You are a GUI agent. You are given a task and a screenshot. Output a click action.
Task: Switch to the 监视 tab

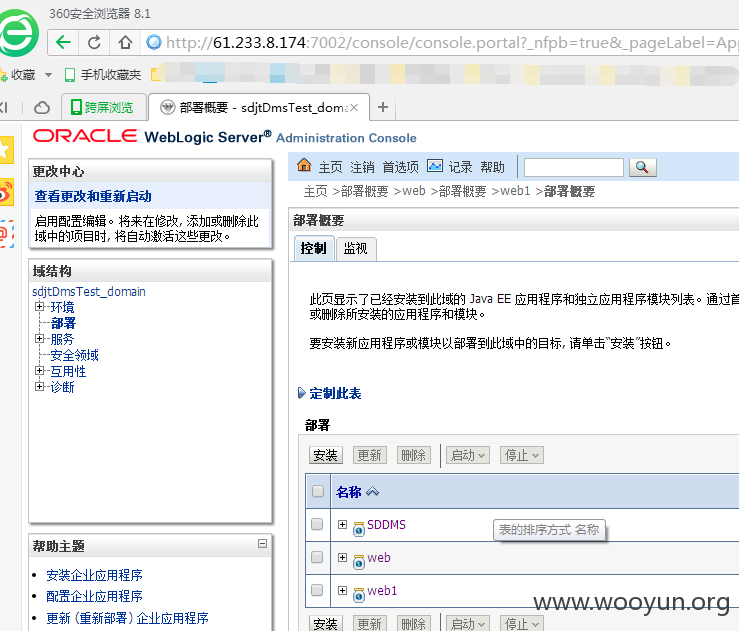(x=356, y=248)
